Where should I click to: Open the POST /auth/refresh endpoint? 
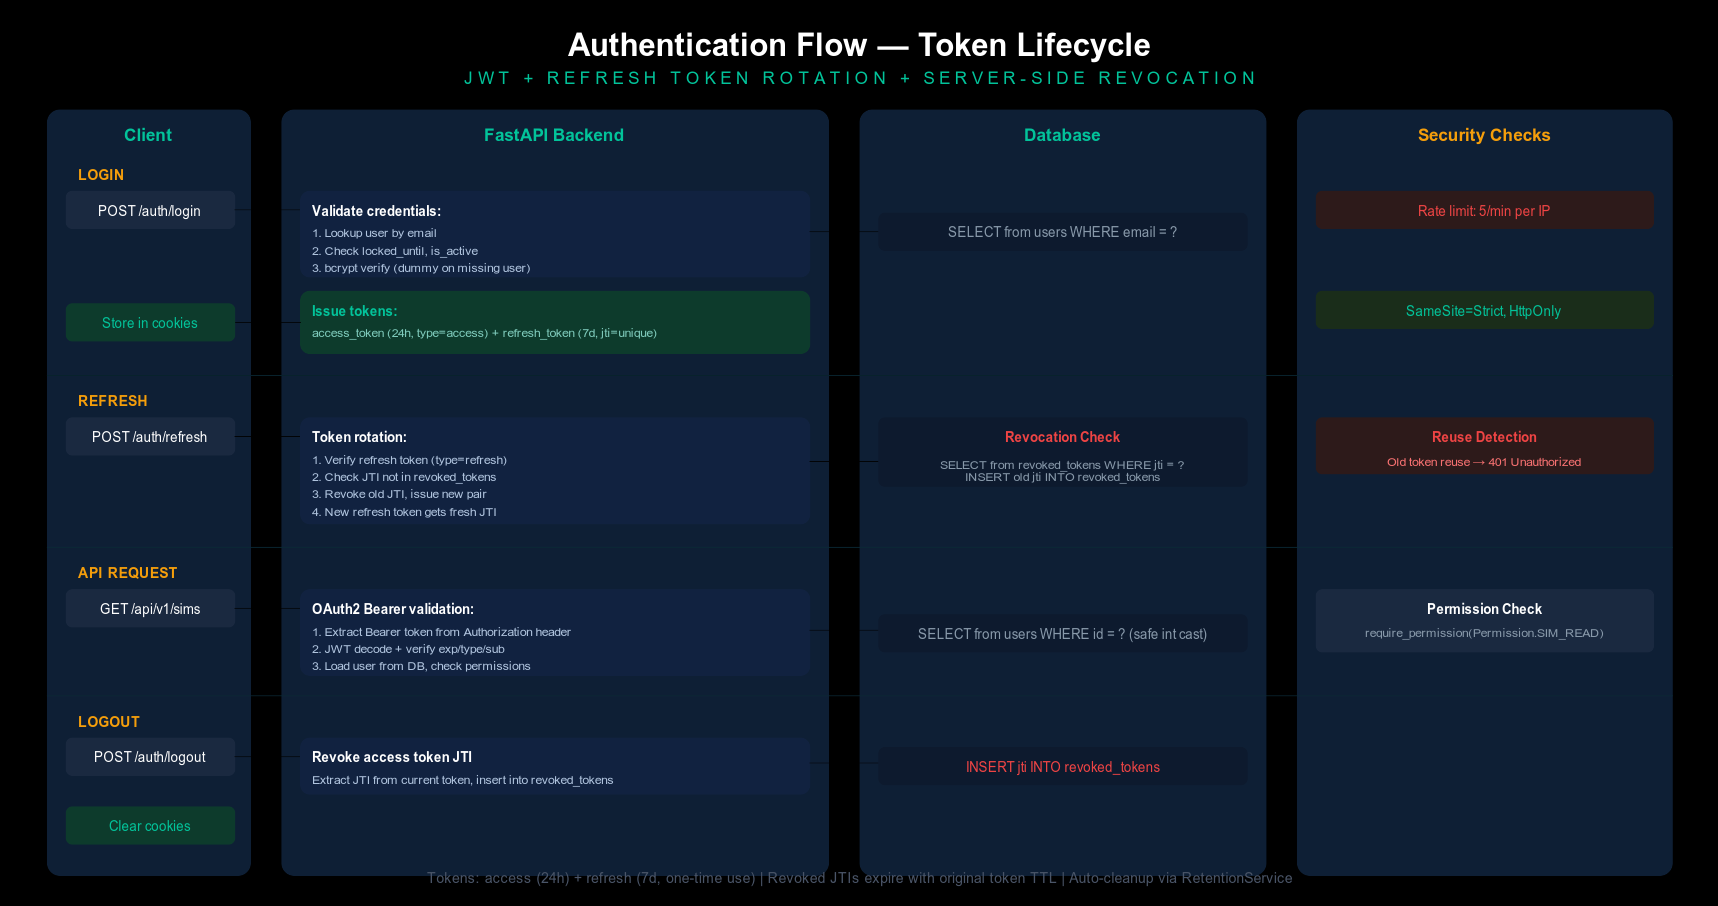click(150, 436)
